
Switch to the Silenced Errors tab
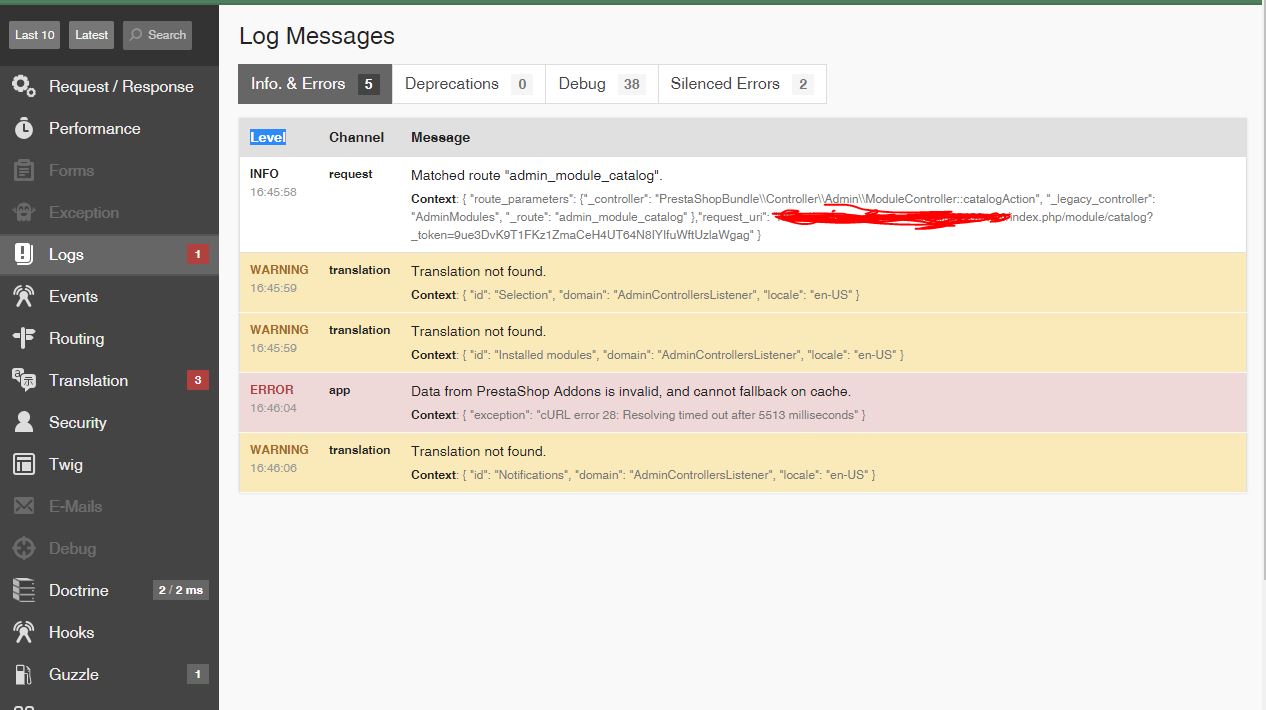click(742, 84)
